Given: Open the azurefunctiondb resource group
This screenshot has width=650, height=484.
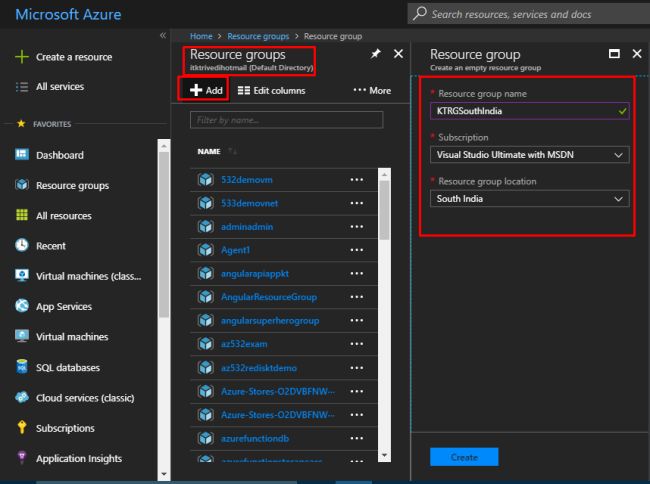Looking at the screenshot, I should (x=255, y=438).
